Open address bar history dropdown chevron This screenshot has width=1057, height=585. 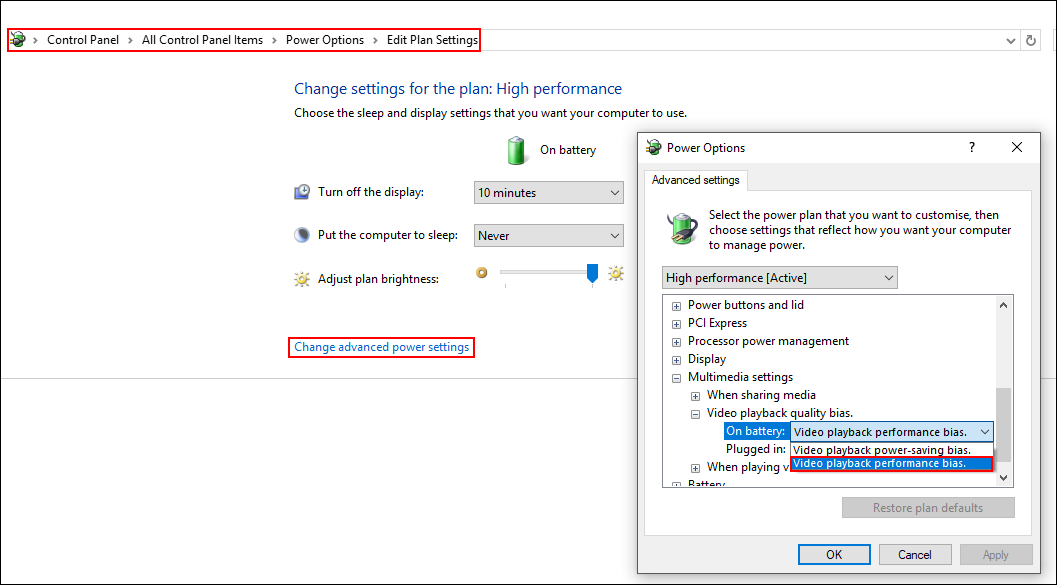tap(1010, 41)
